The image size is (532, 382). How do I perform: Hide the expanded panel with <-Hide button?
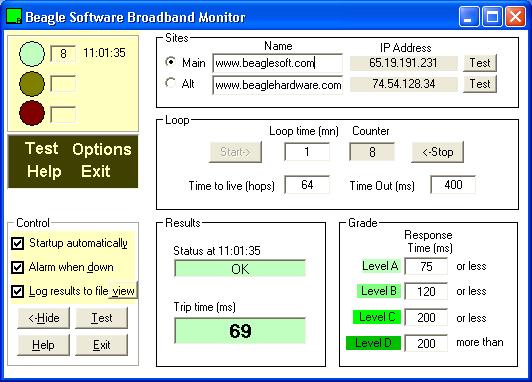tap(43, 318)
